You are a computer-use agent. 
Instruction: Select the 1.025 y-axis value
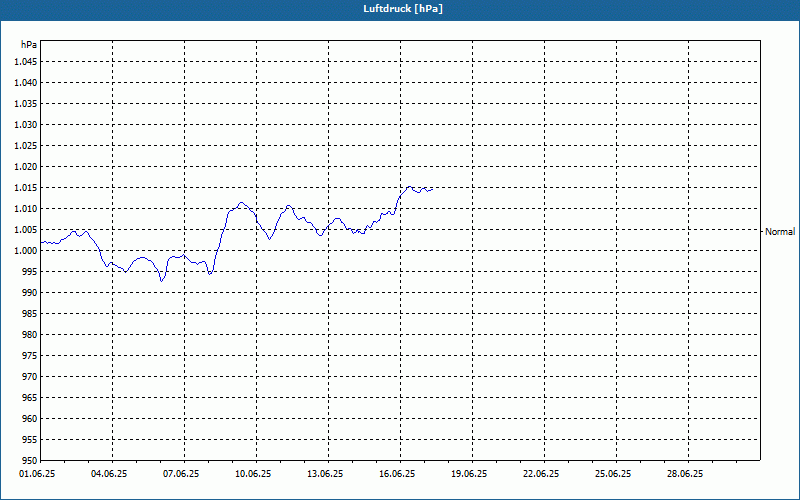[26, 145]
